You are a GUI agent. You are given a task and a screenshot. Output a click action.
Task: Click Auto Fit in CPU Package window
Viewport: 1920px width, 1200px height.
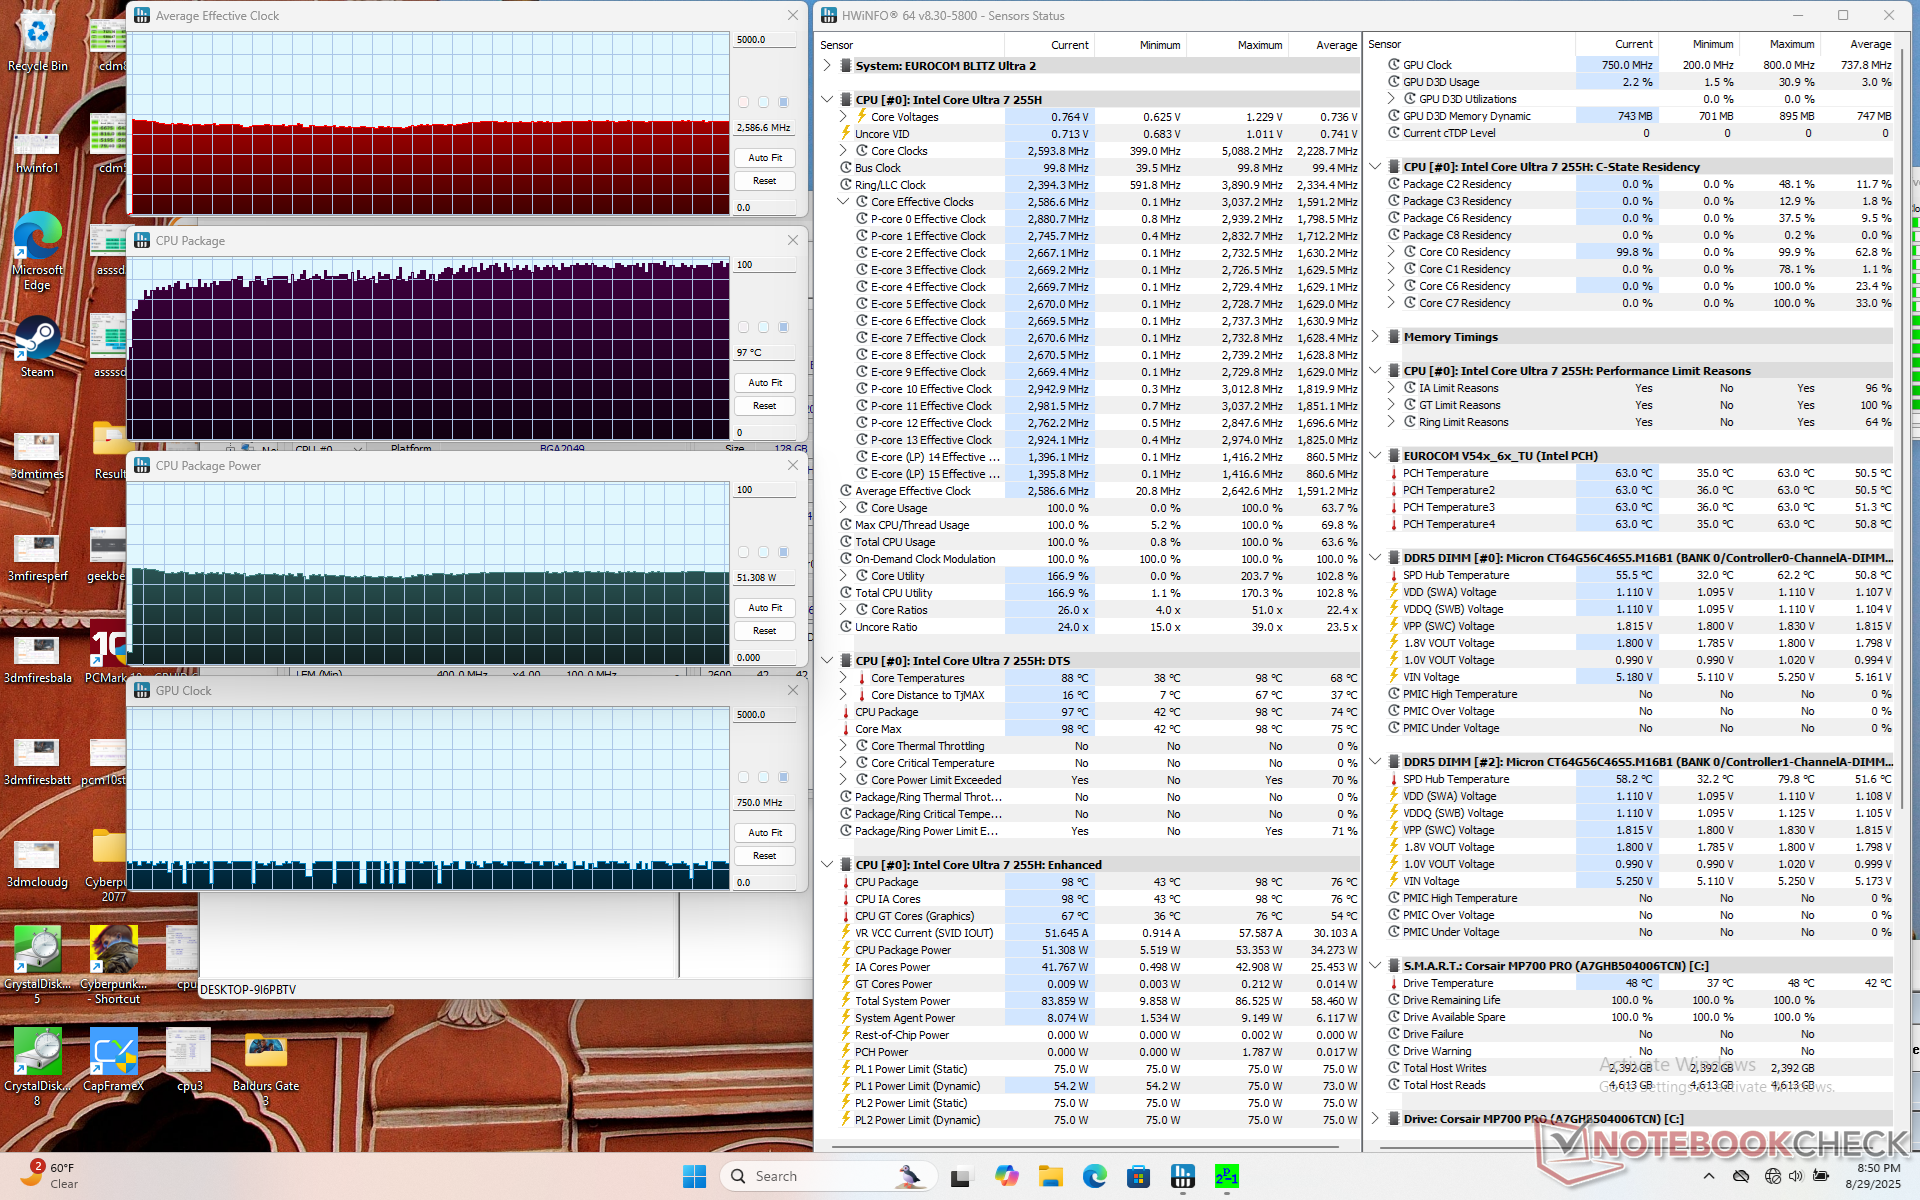coord(765,383)
